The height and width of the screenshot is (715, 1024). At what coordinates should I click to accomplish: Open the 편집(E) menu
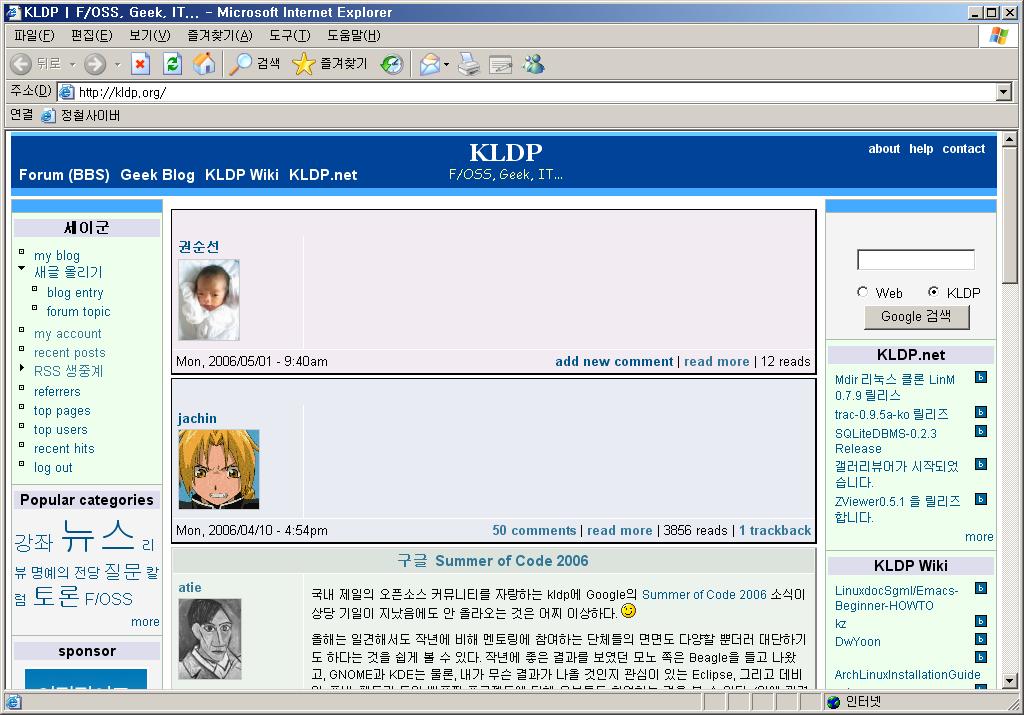(x=91, y=35)
